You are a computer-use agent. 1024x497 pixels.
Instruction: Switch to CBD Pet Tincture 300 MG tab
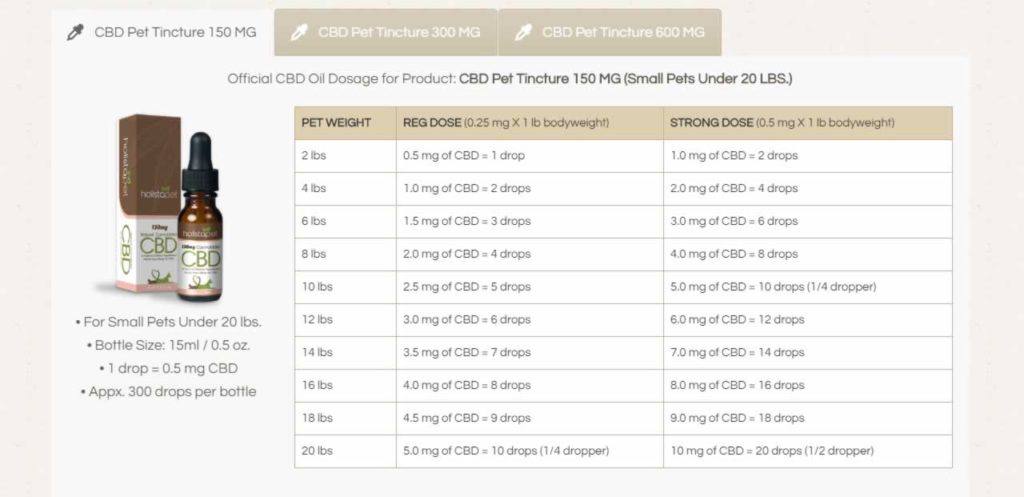pos(386,33)
